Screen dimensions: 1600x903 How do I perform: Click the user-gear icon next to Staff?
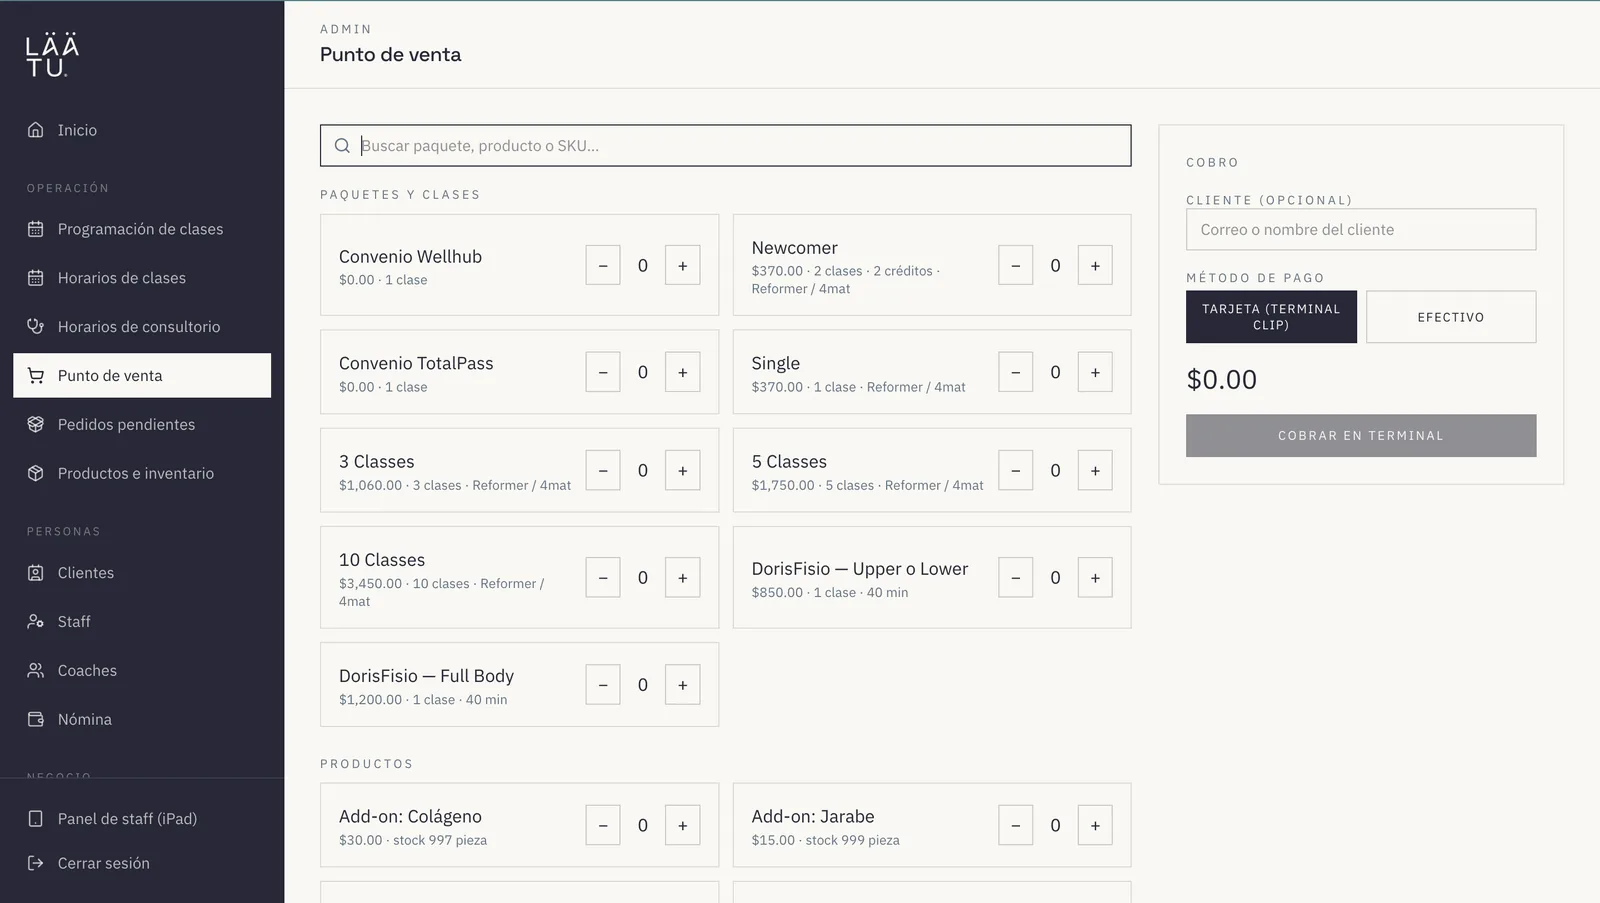36,622
